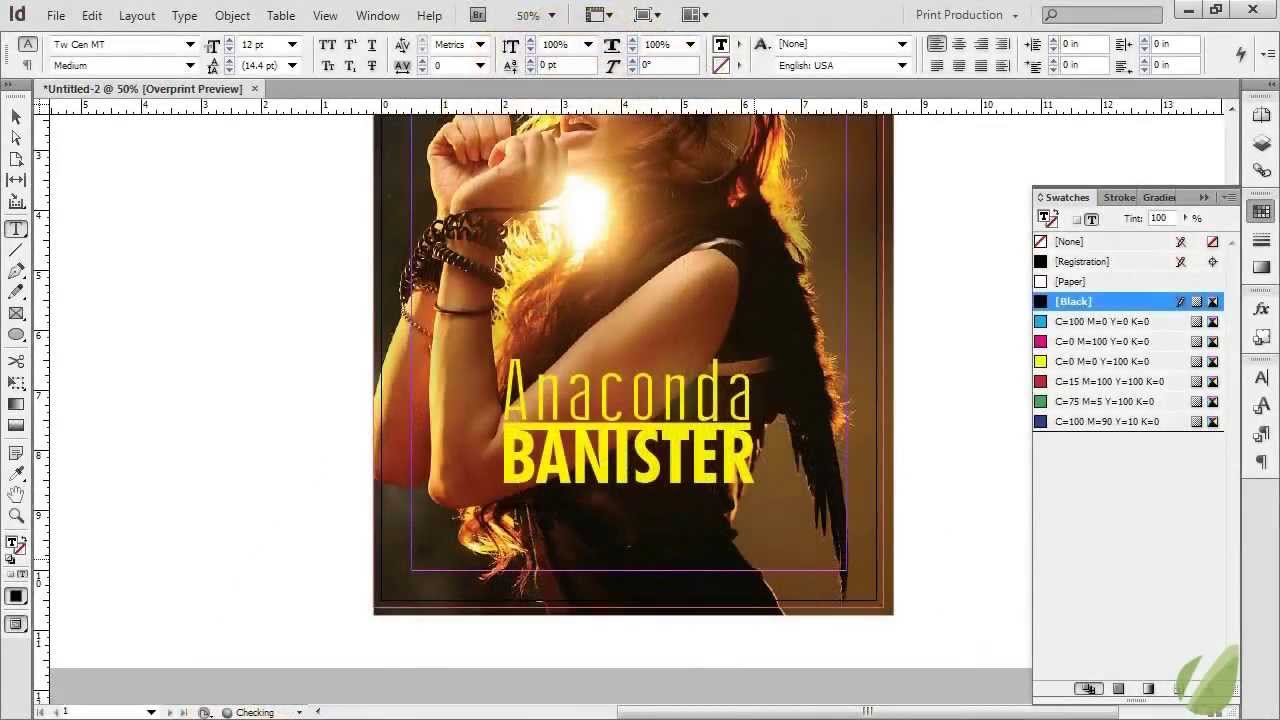
Task: Toggle Underline formatting
Action: [371, 44]
